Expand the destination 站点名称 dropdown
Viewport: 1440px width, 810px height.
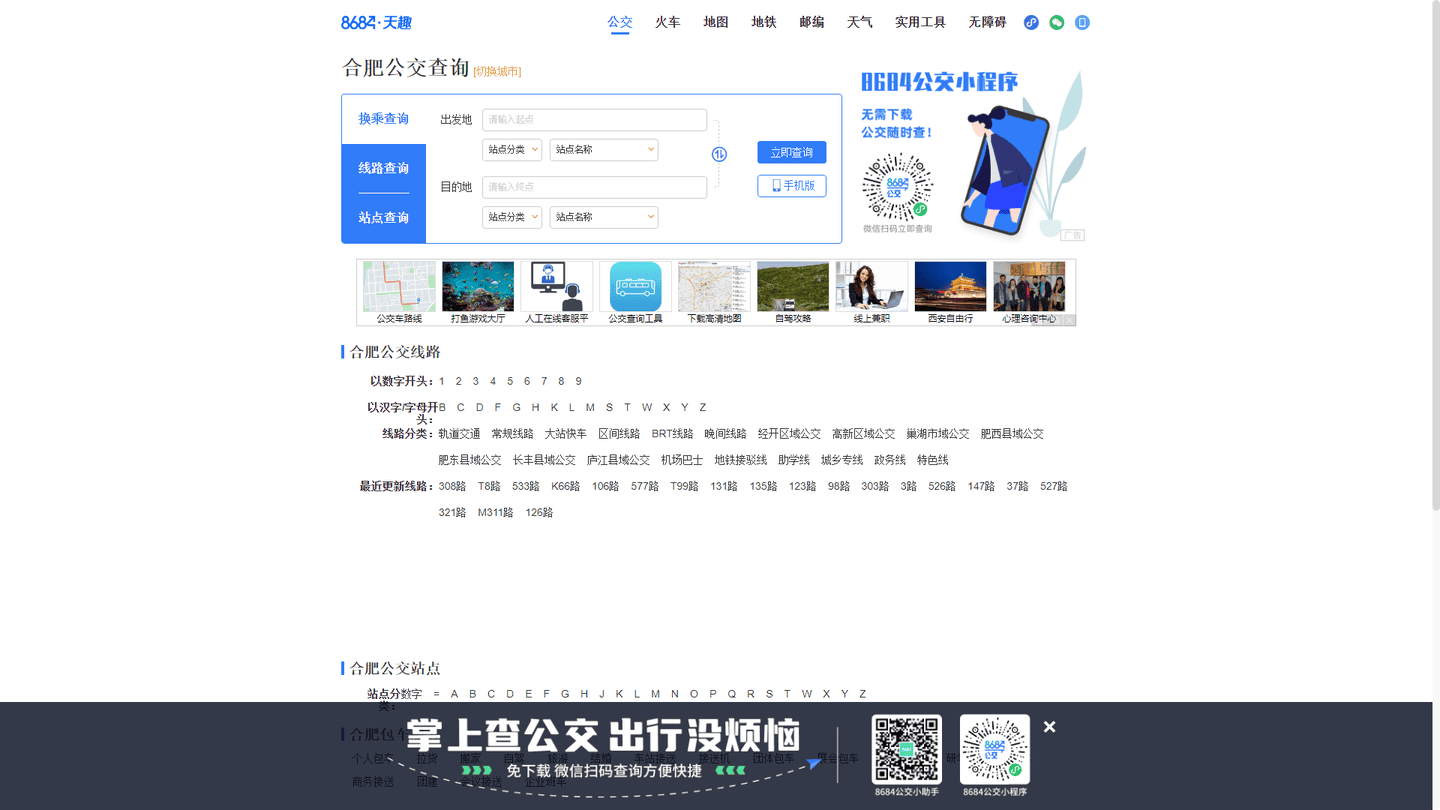tap(604, 217)
